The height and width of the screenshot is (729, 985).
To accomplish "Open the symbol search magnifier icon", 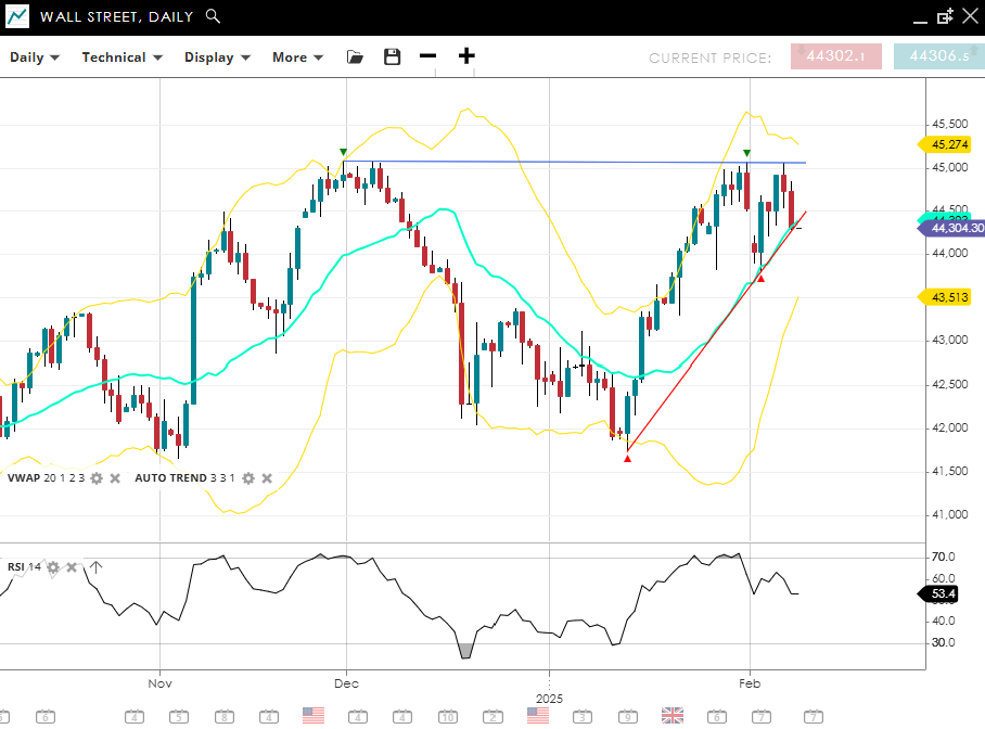I will (x=212, y=16).
